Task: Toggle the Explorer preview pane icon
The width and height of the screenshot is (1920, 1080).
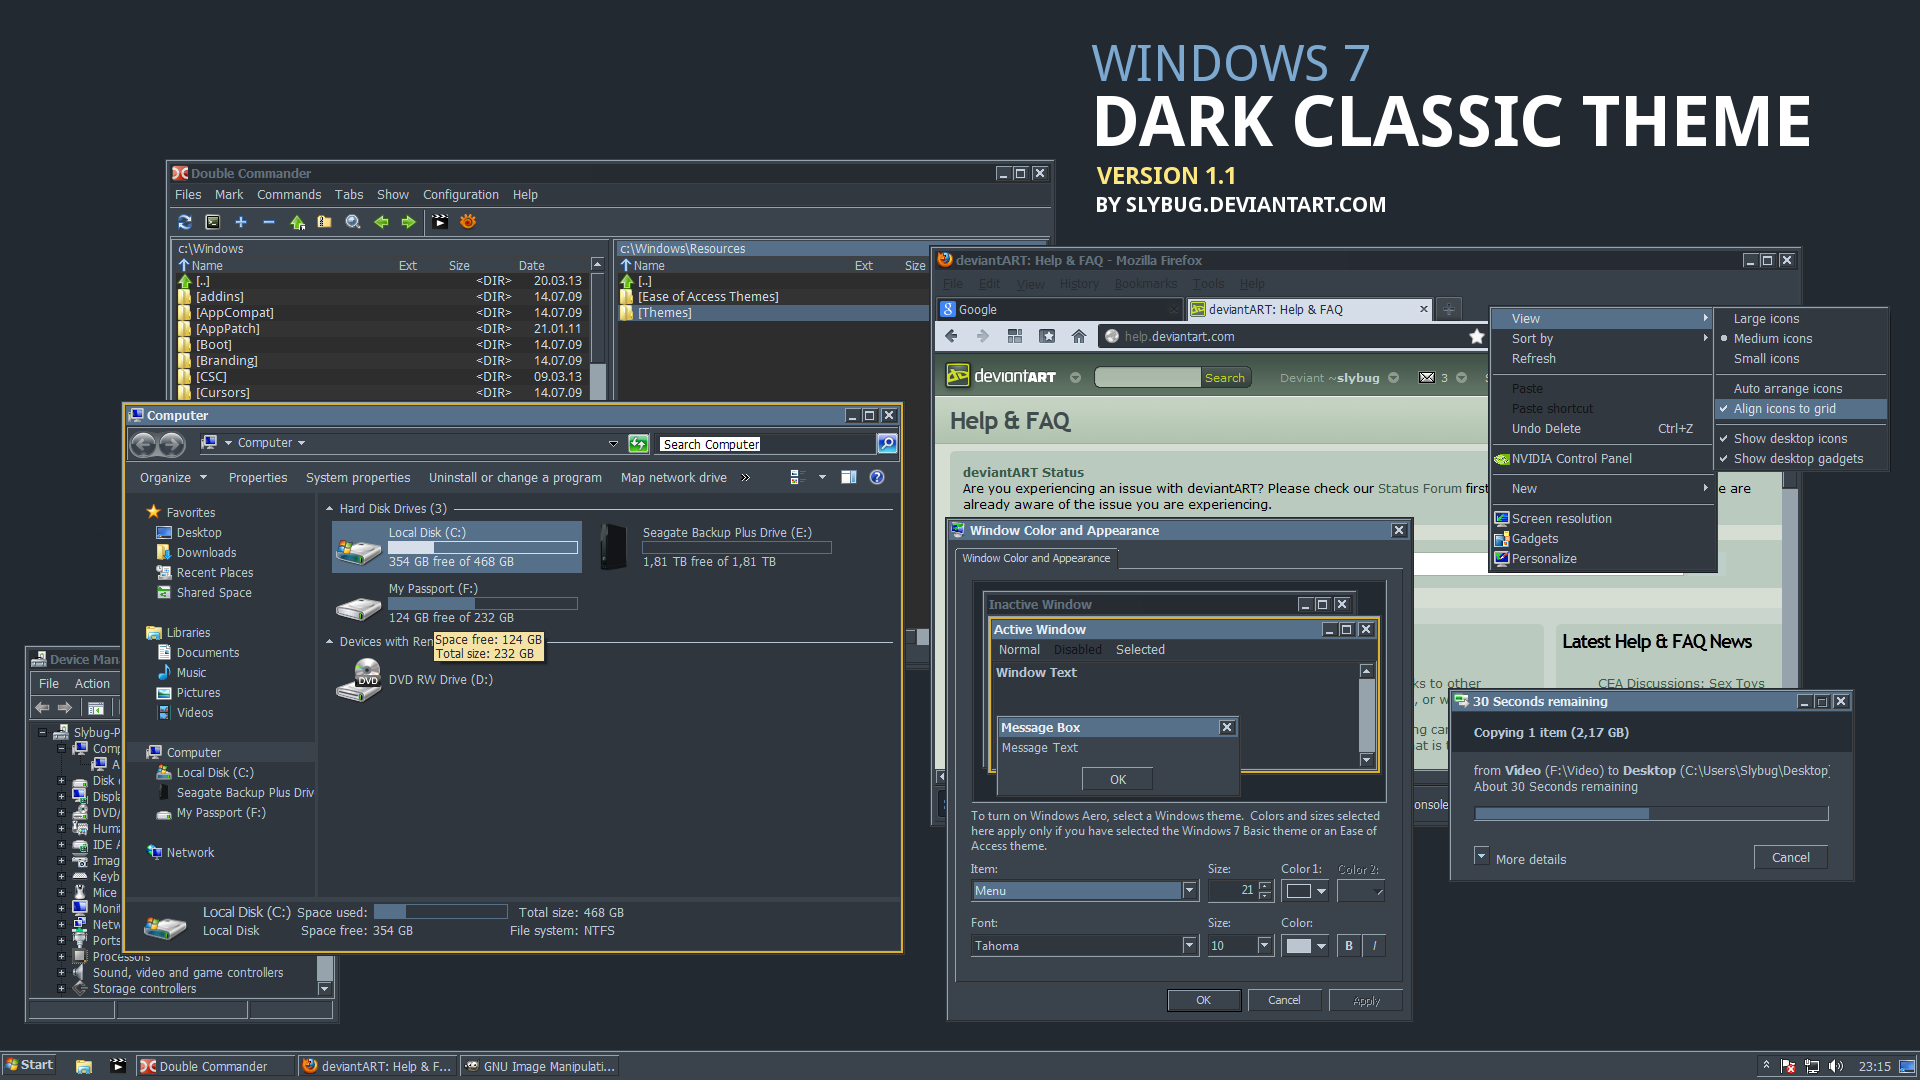Action: pos(848,477)
